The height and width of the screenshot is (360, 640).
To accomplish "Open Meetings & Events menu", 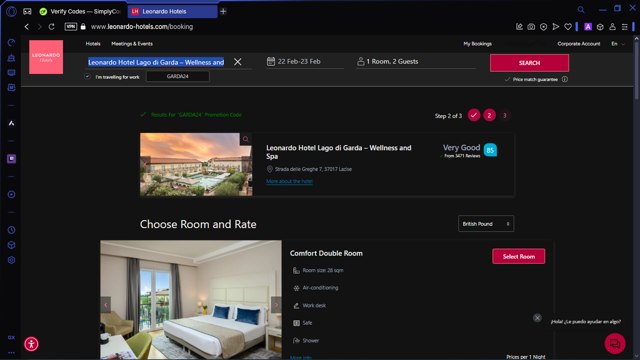I will coord(132,44).
